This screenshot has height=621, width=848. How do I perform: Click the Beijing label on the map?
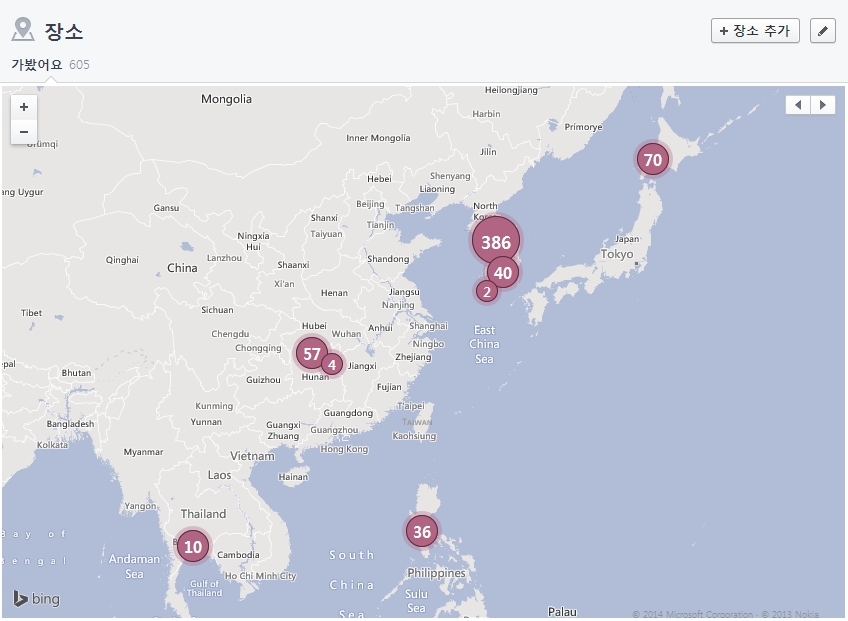coord(370,204)
